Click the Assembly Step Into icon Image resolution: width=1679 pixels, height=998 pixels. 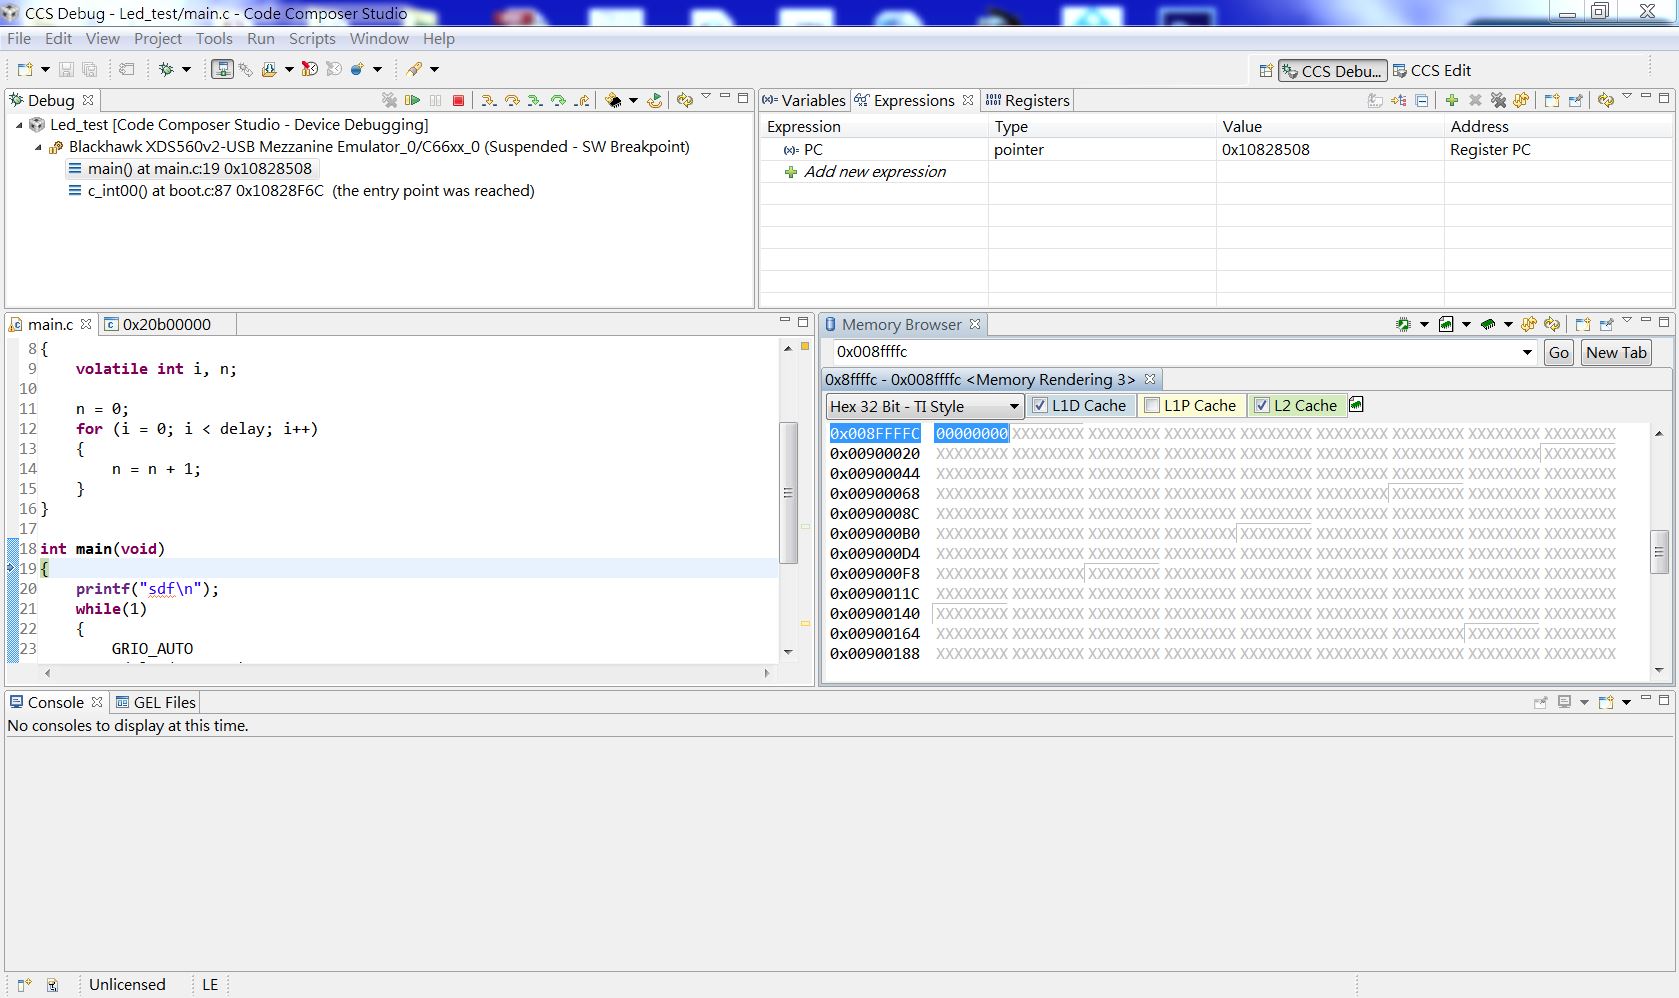point(535,100)
